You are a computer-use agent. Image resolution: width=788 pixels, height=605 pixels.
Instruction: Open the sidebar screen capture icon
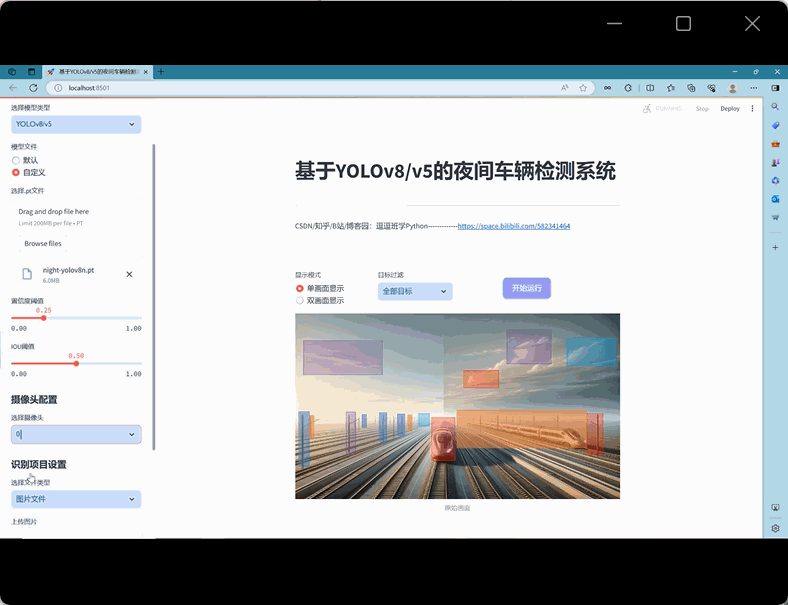[x=775, y=508]
